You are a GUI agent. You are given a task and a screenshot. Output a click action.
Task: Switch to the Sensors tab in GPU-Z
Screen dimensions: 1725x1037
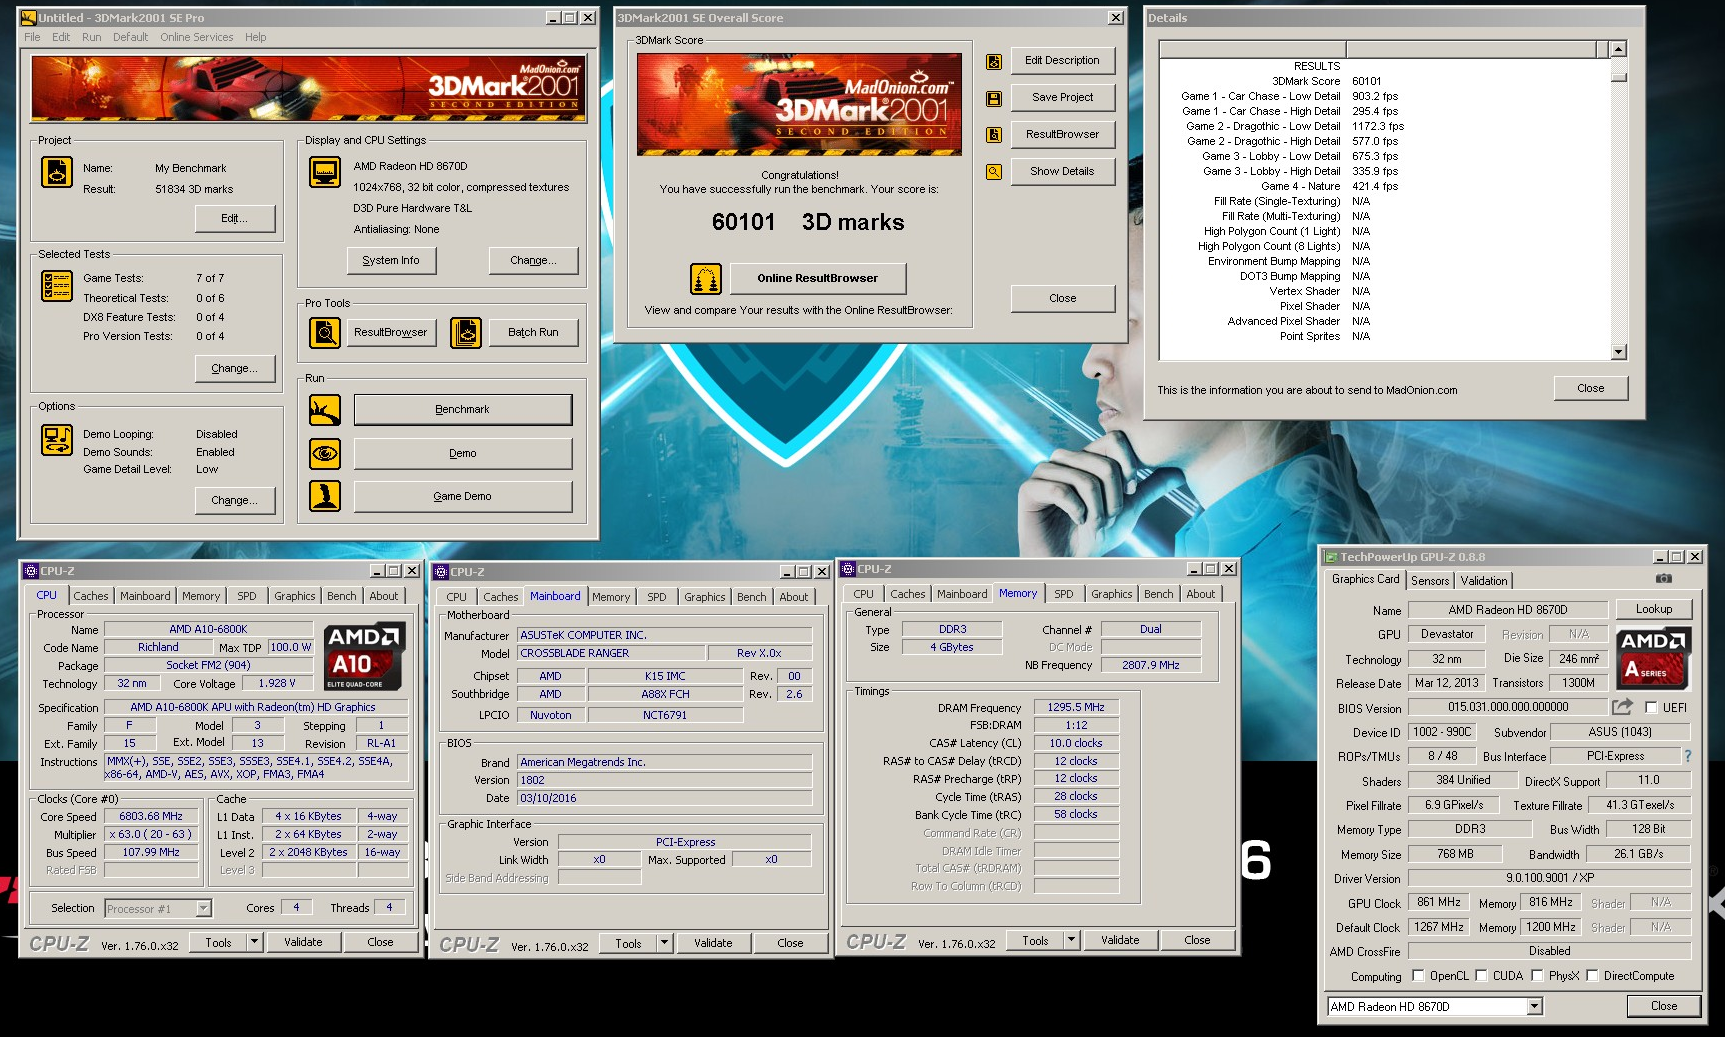tap(1430, 581)
